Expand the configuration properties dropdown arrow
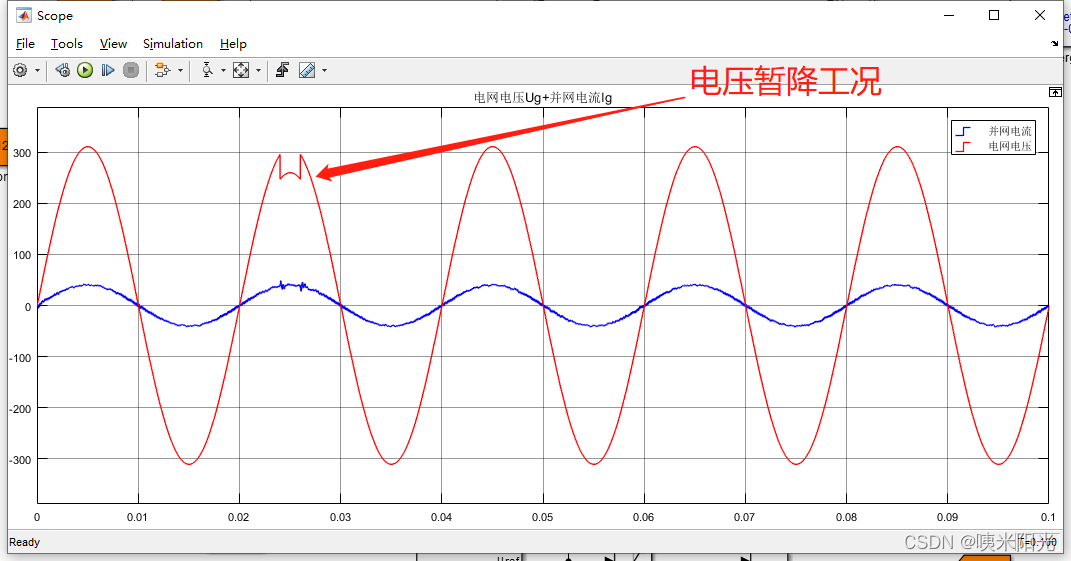This screenshot has width=1071, height=561. point(37,70)
